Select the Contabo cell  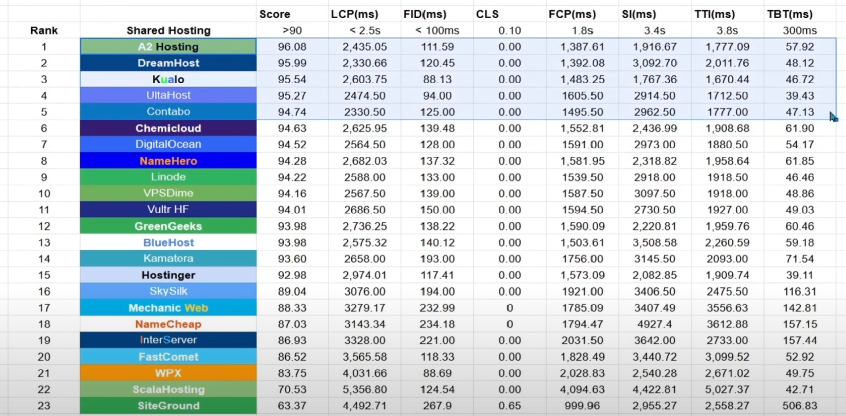pyautogui.click(x=168, y=112)
